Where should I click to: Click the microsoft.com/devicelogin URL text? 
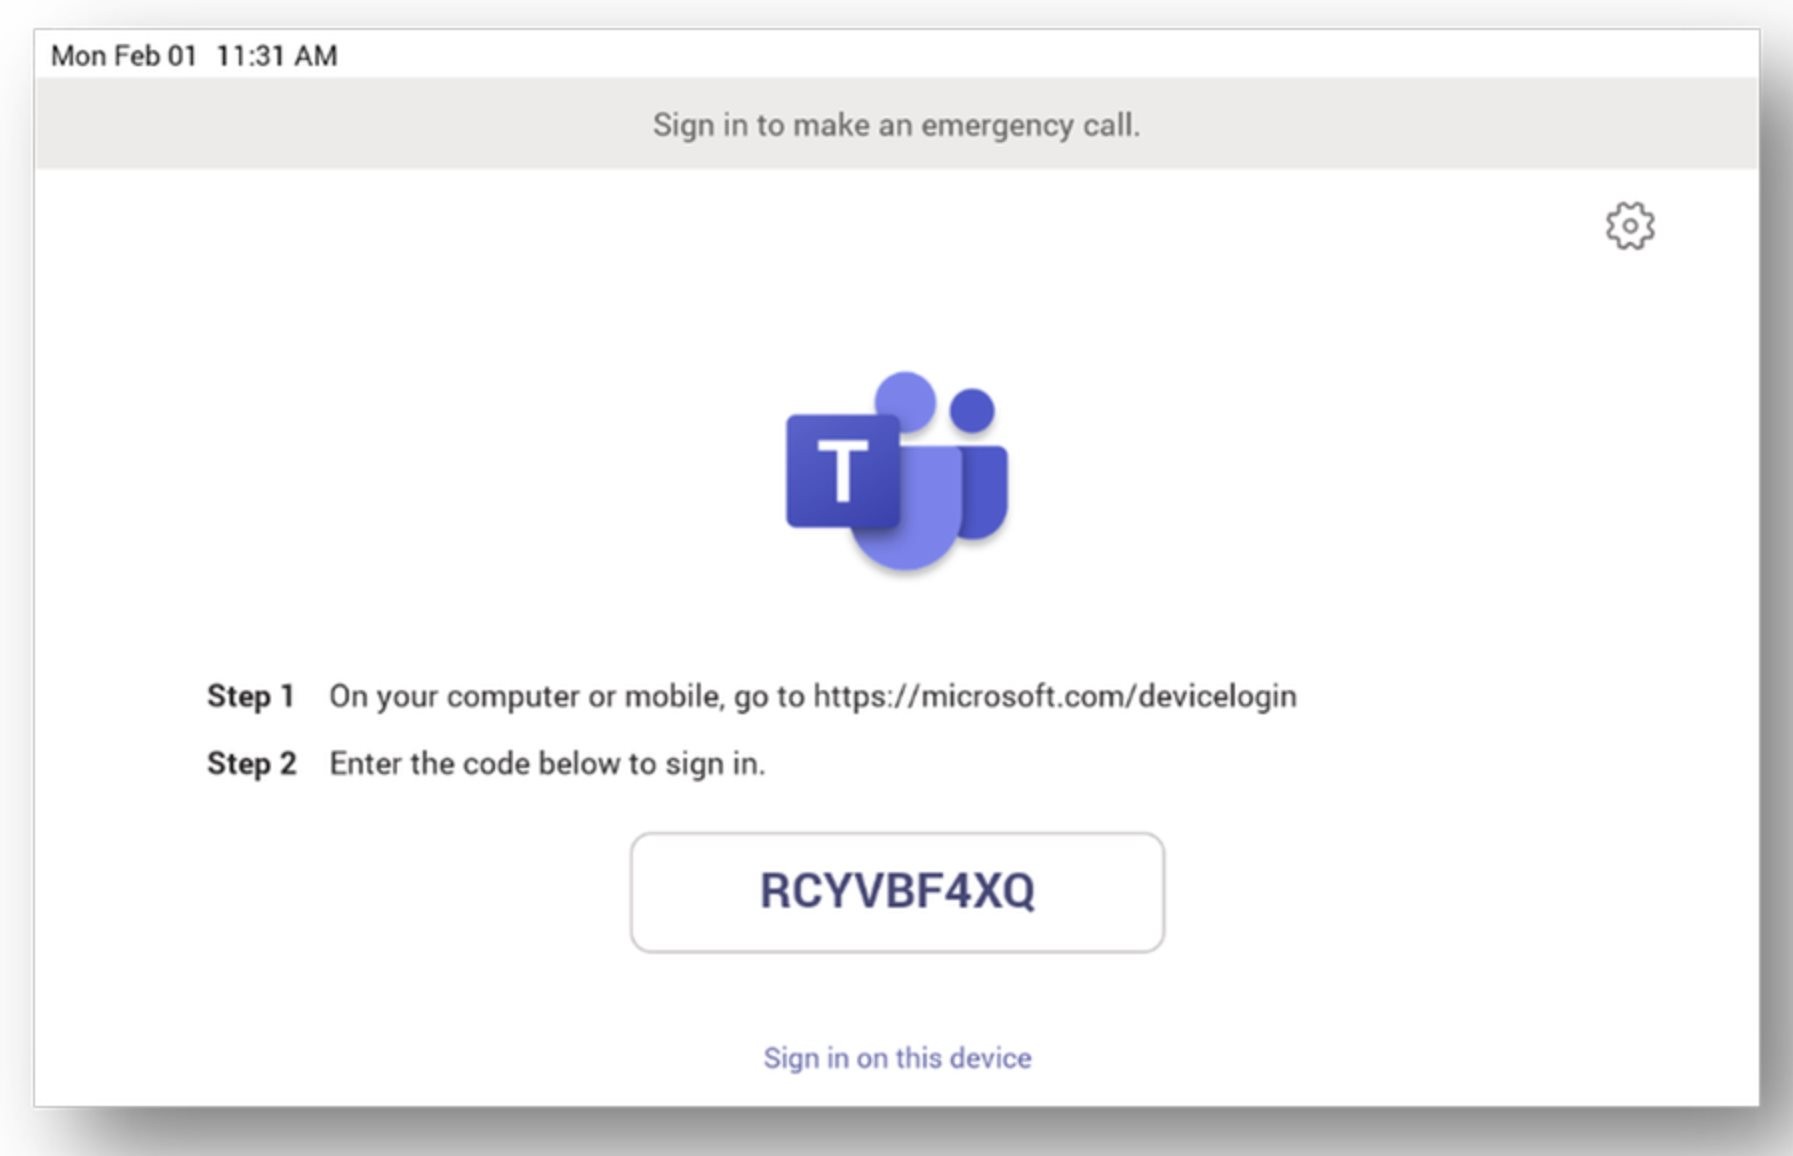(1055, 696)
